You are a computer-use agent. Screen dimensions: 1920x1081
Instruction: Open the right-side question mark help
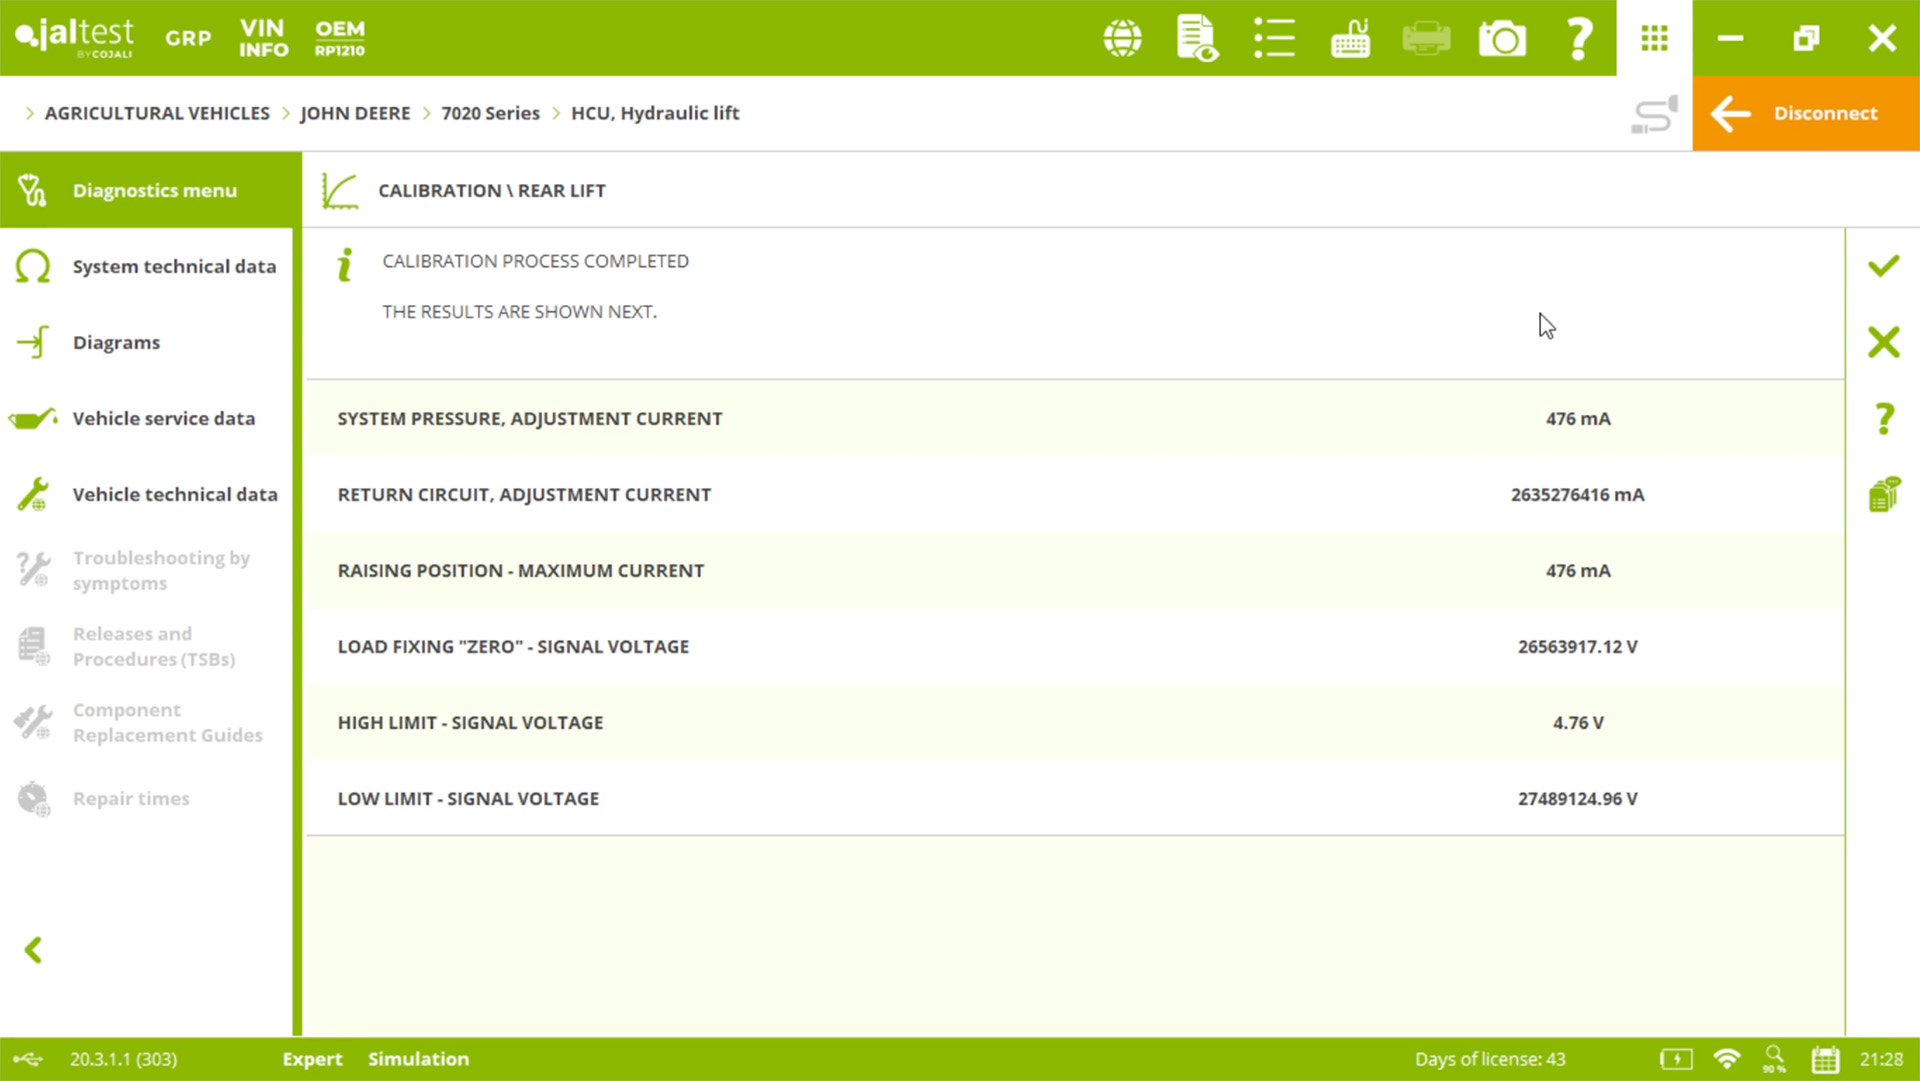pyautogui.click(x=1883, y=418)
